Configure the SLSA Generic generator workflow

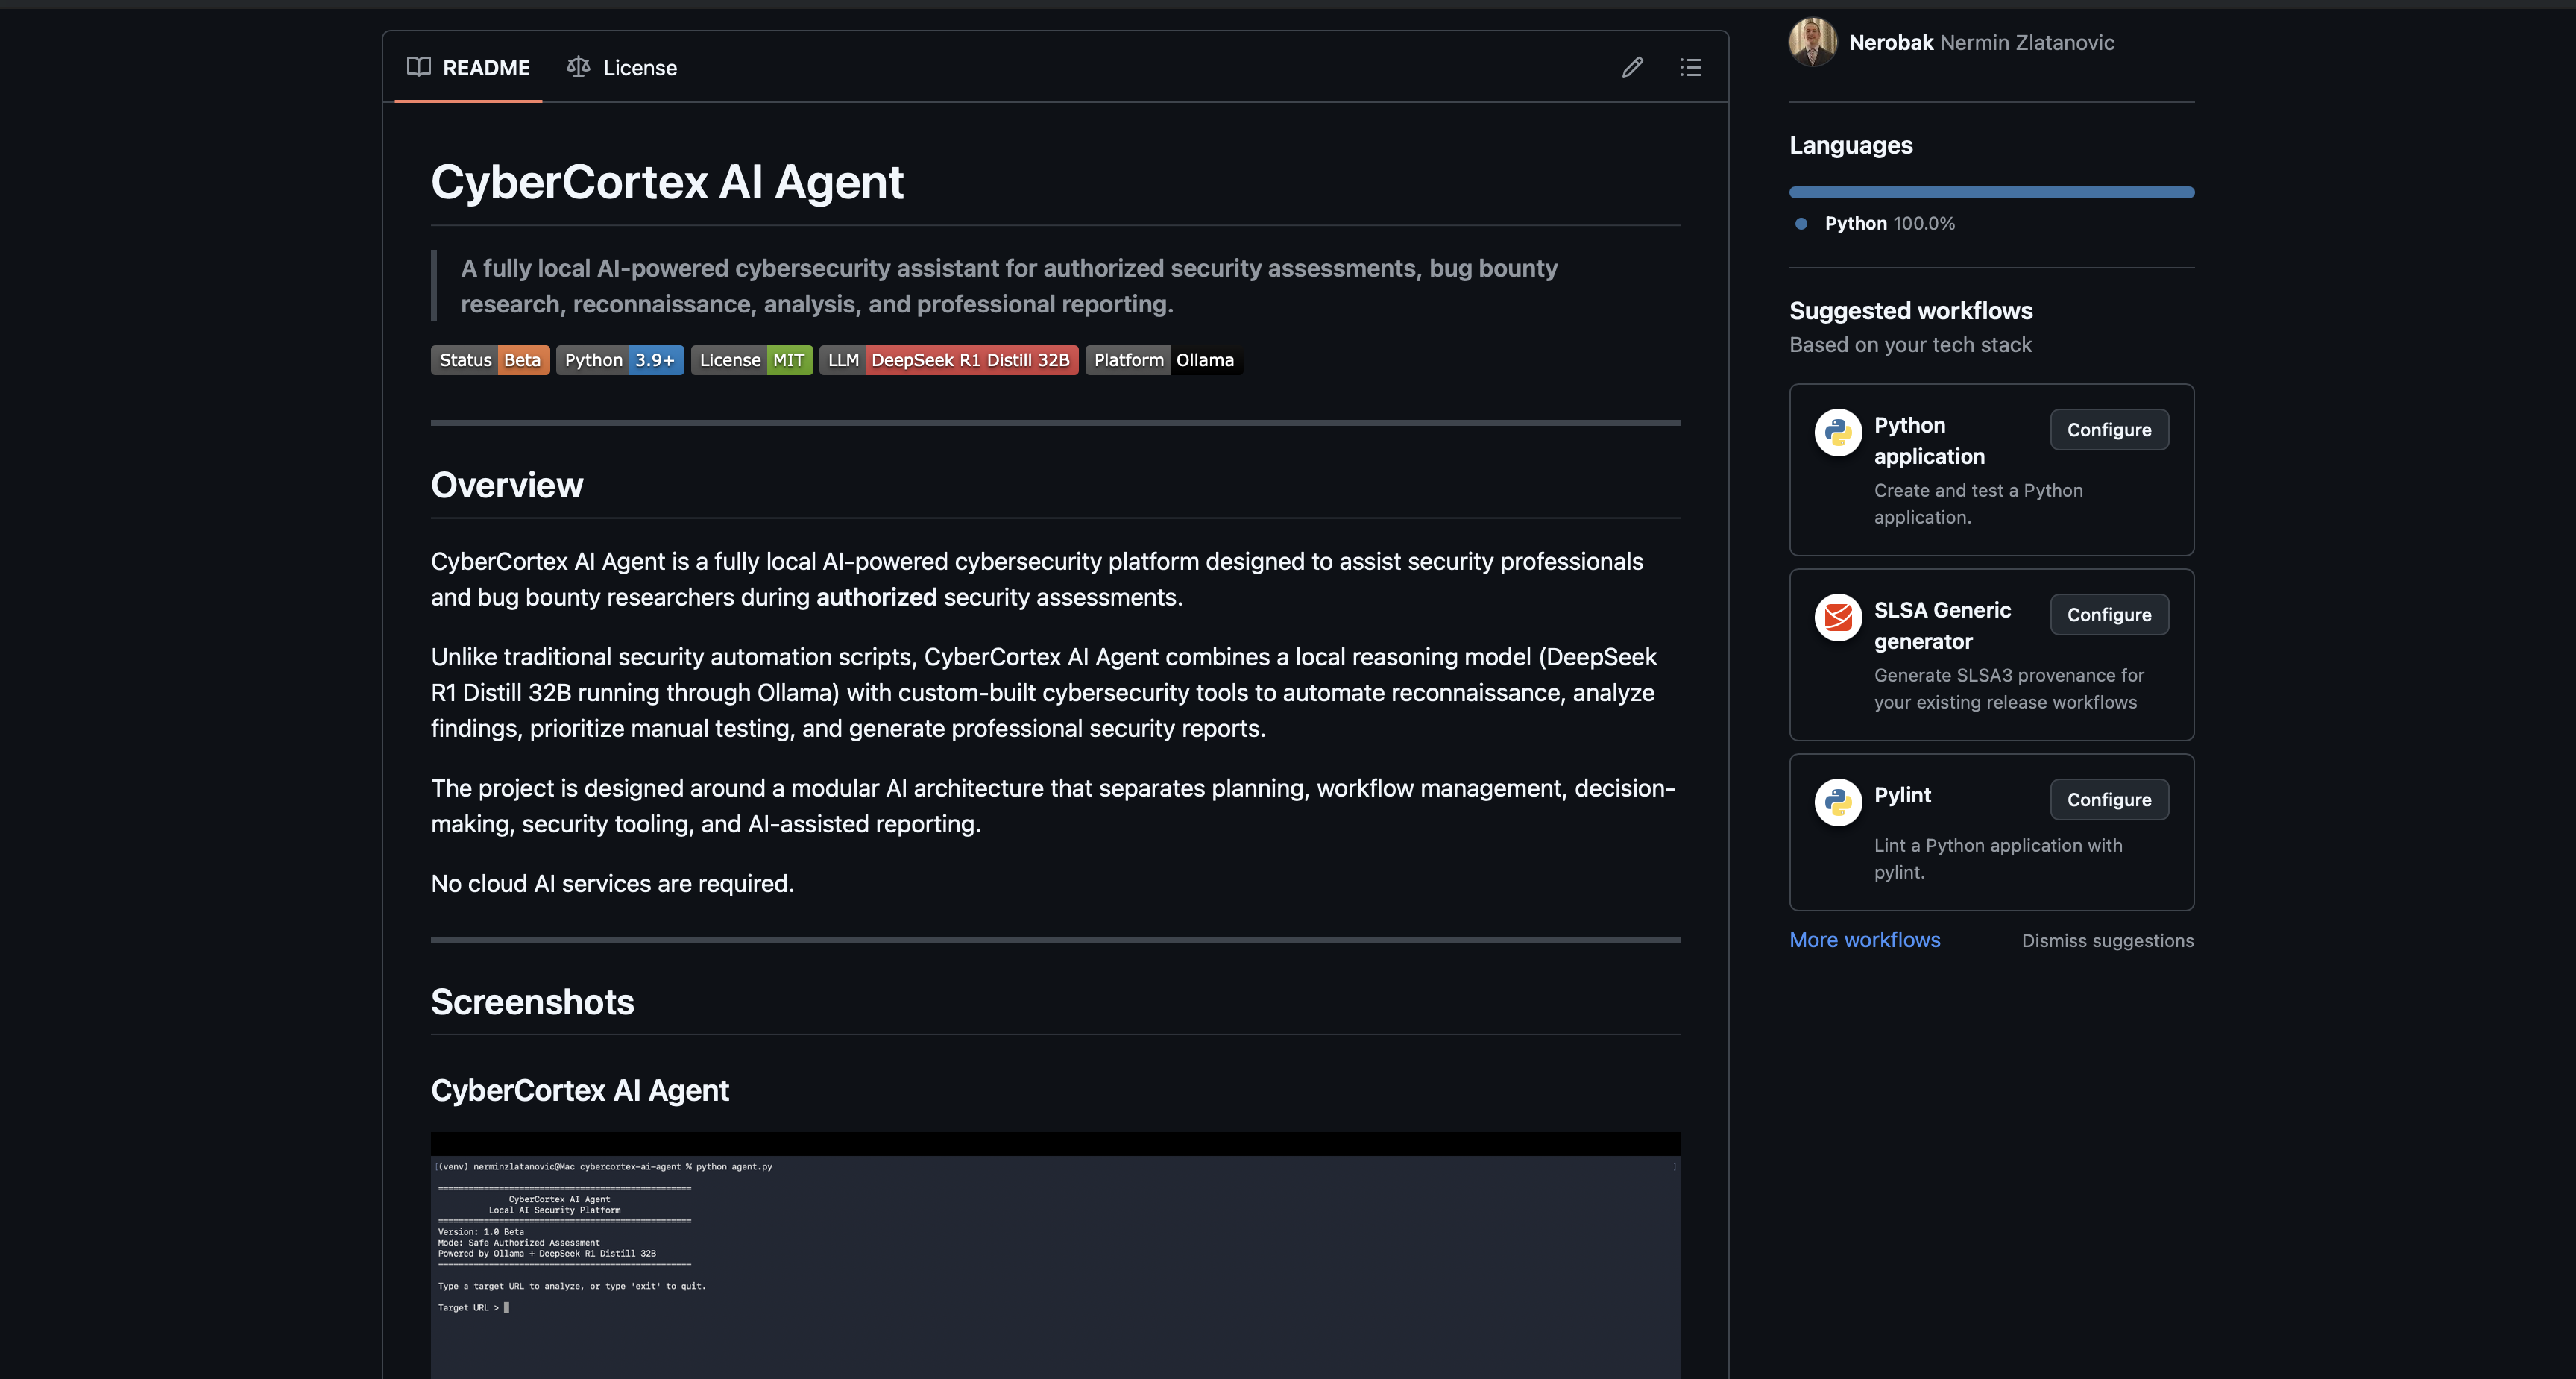[x=2109, y=614]
